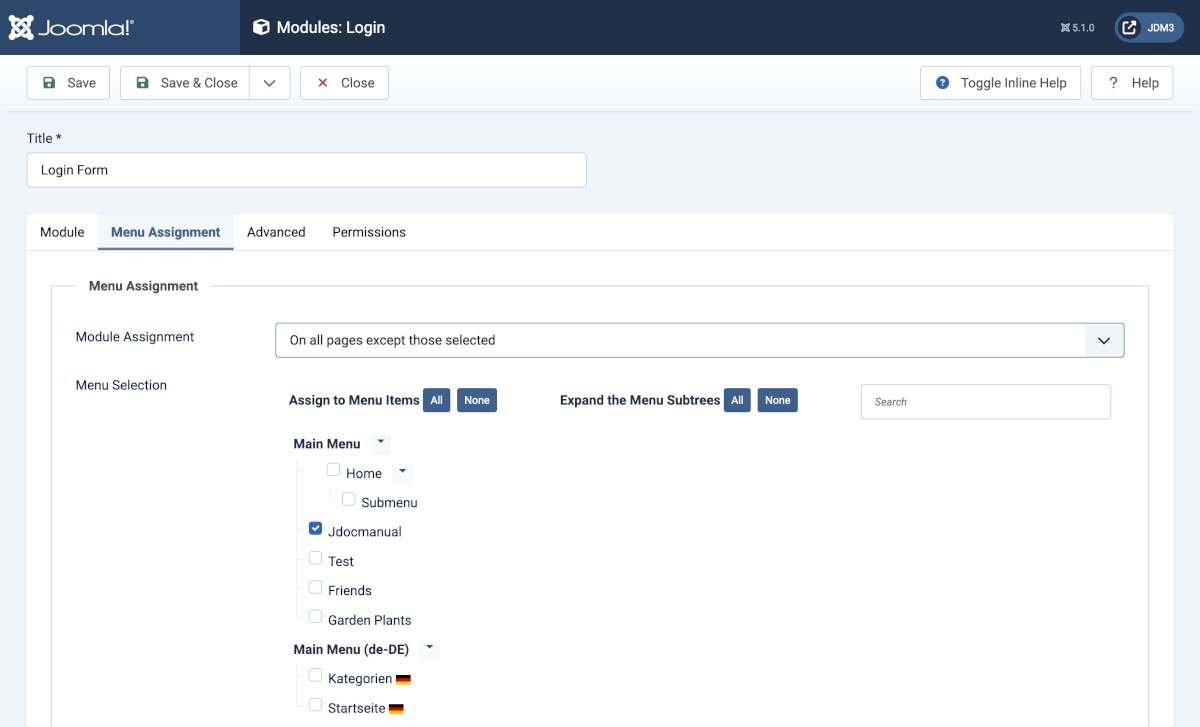Screen dimensions: 1200x727
Task: Open the Module Assignment dropdown
Action: tap(699, 340)
